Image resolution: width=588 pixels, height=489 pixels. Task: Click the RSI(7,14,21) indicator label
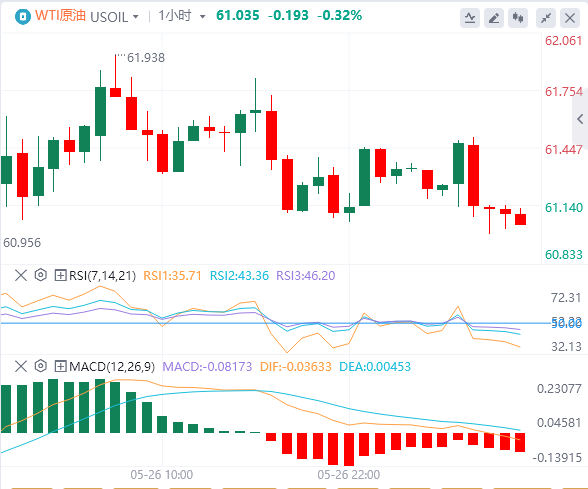click(102, 276)
